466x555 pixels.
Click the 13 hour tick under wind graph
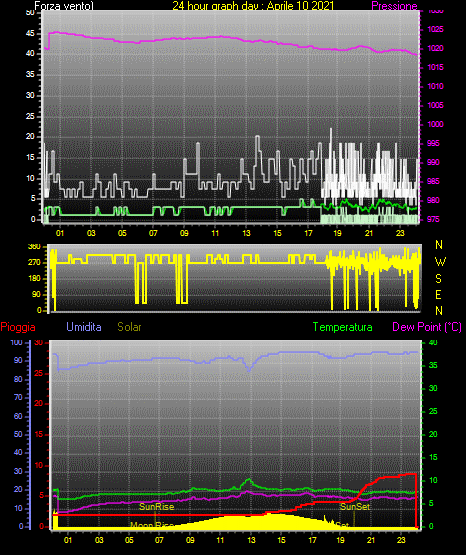click(x=246, y=233)
